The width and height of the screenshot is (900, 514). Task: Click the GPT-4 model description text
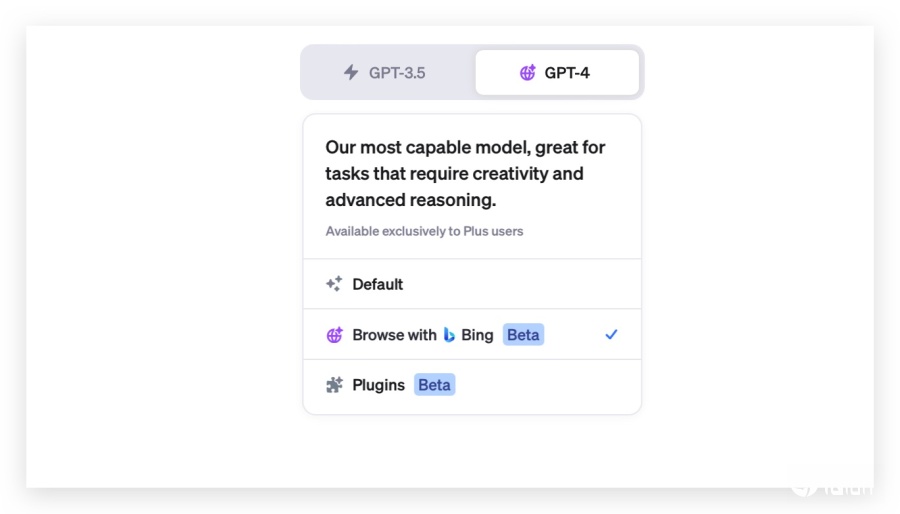(x=465, y=173)
